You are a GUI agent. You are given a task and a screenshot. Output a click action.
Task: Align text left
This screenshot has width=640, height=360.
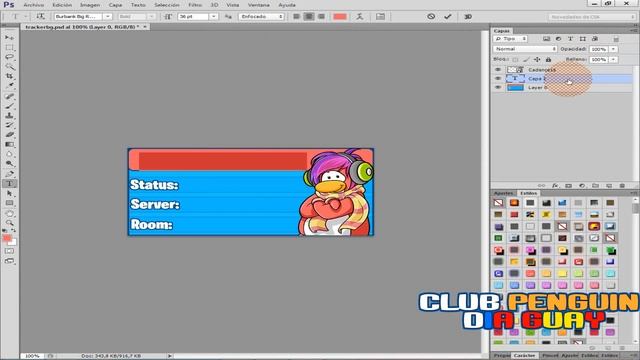click(297, 16)
